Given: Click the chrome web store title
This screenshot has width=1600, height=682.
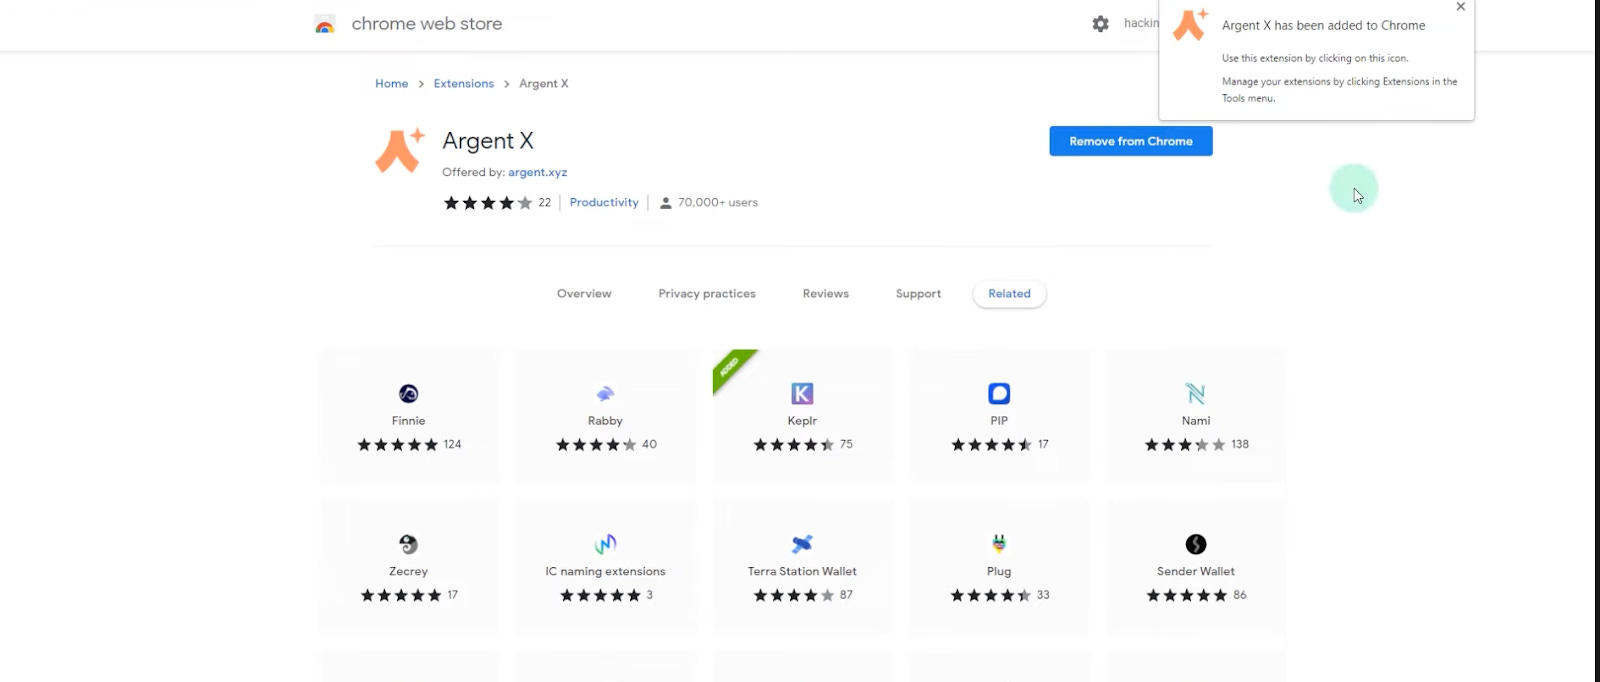Looking at the screenshot, I should pos(427,24).
